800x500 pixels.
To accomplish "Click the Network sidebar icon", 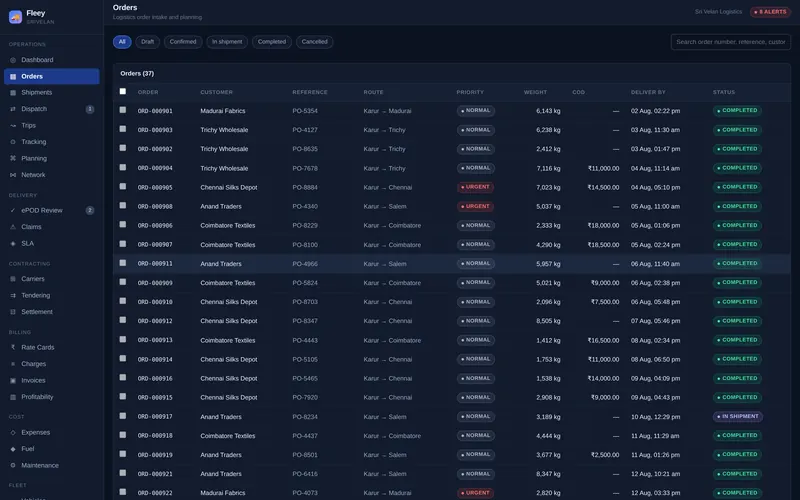I will [x=13, y=175].
